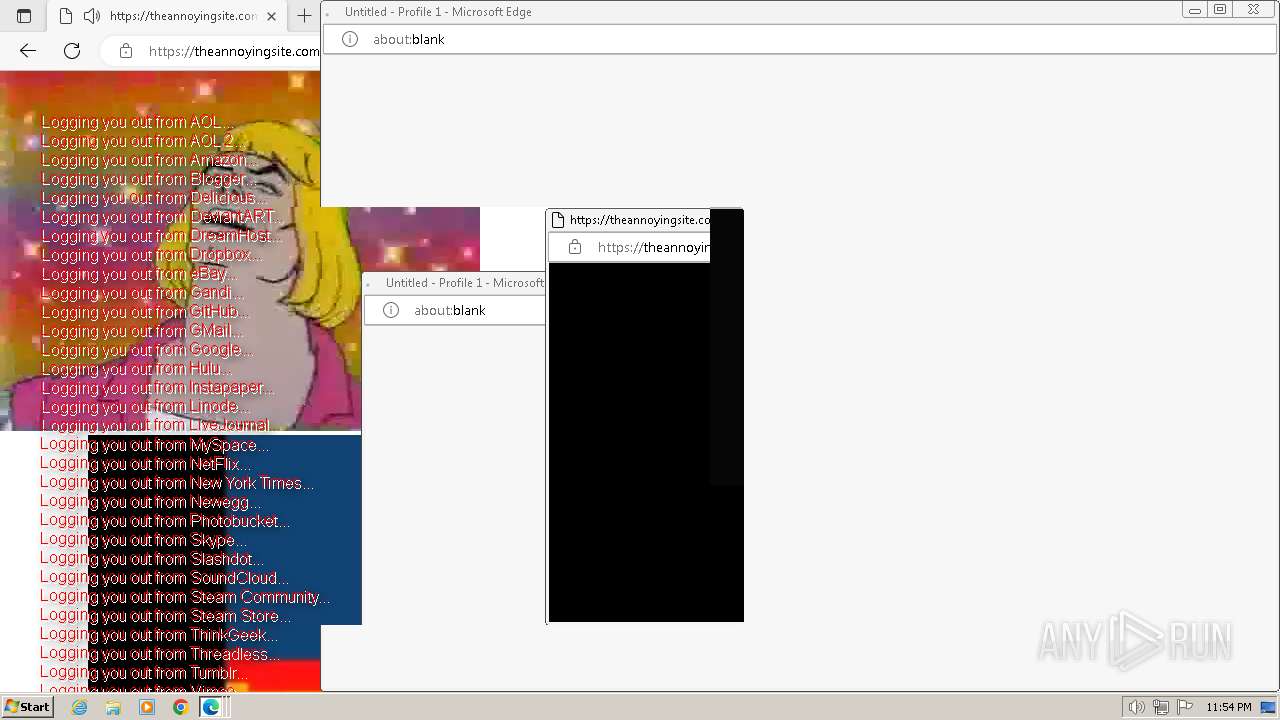This screenshot has width=1280, height=720.
Task: Click "Logging you out from Steam Community..." line
Action: pyautogui.click(x=185, y=597)
